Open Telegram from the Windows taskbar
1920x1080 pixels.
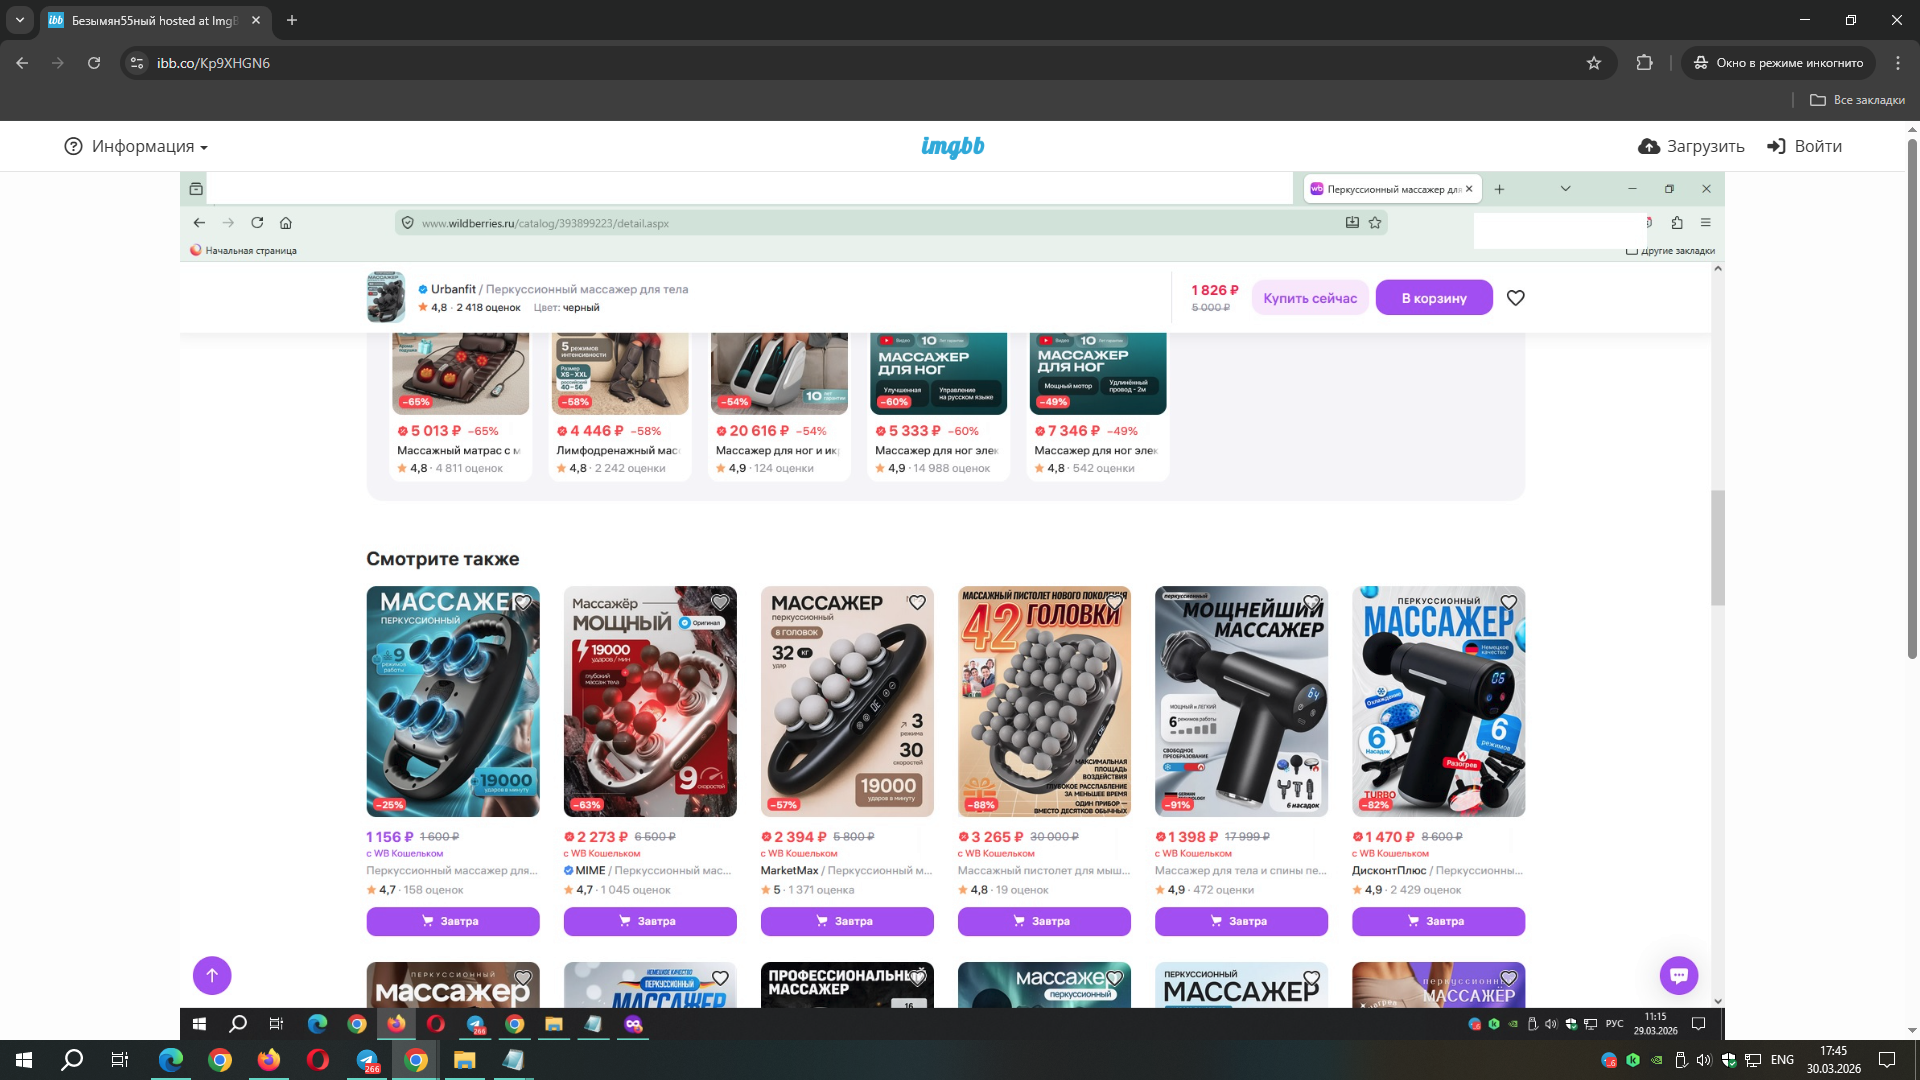pyautogui.click(x=367, y=1060)
